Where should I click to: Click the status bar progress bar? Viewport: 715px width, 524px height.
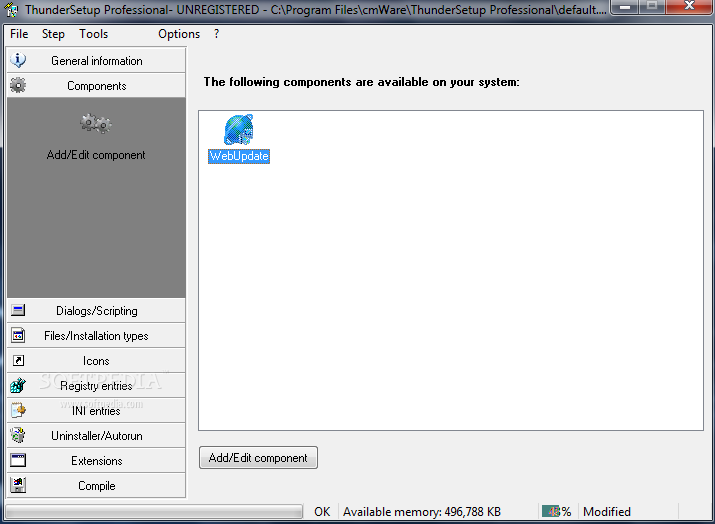(154, 511)
